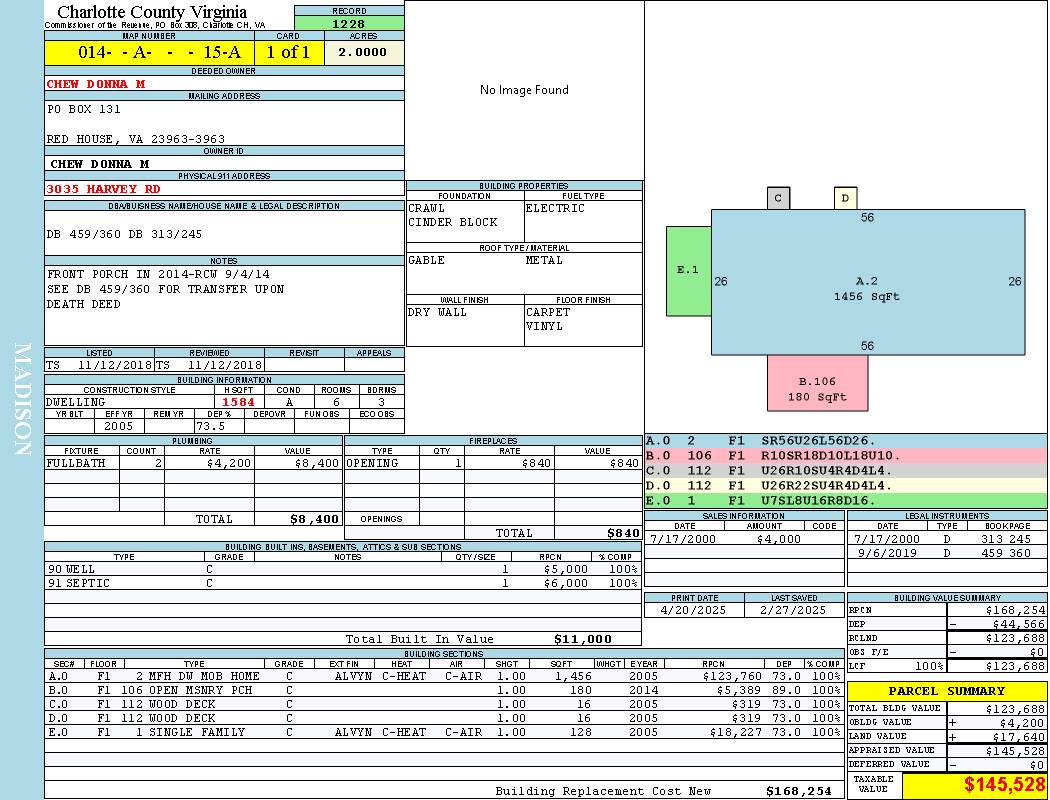This screenshot has width=1050, height=800.
Task: Select deeded owner CHEW DONNA M in red
Action: pyautogui.click(x=96, y=84)
